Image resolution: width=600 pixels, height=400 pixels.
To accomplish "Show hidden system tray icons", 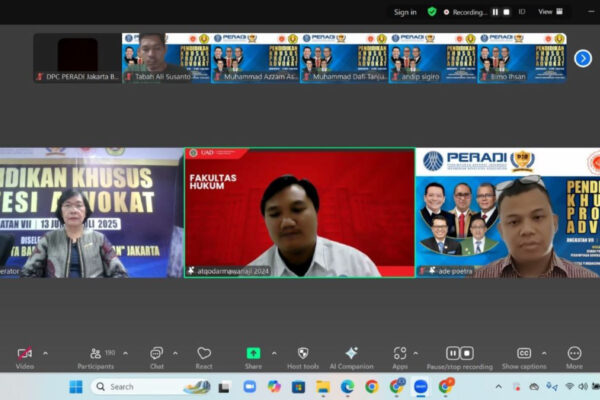I will click(499, 387).
